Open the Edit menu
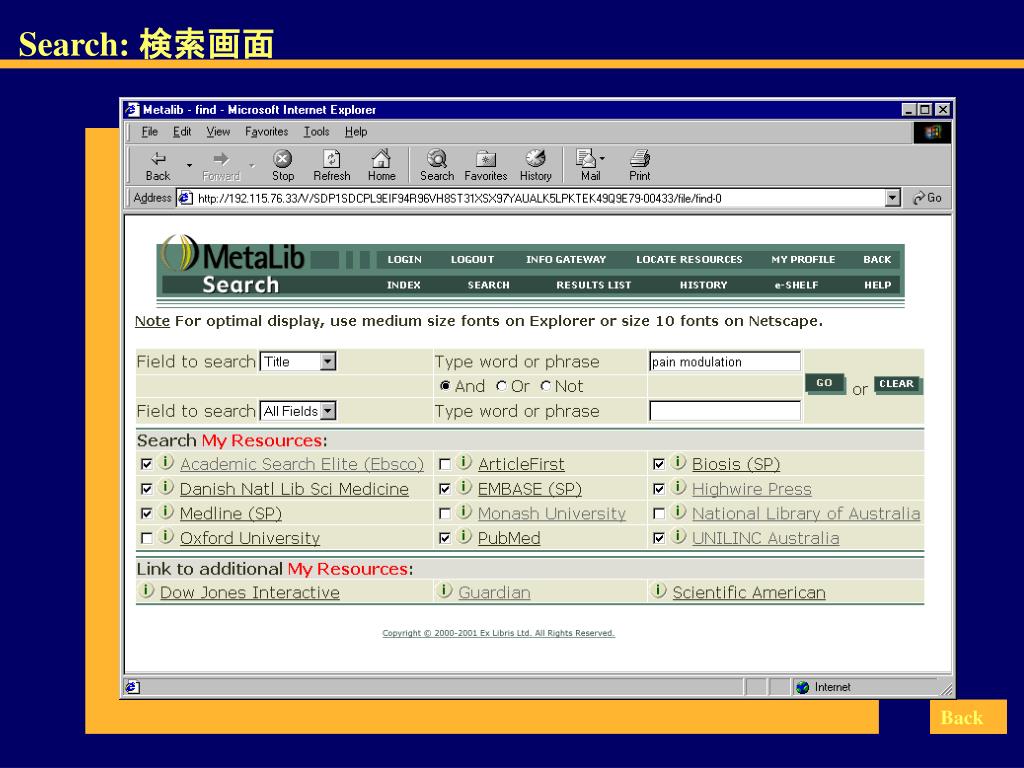The height and width of the screenshot is (768, 1024). point(182,132)
